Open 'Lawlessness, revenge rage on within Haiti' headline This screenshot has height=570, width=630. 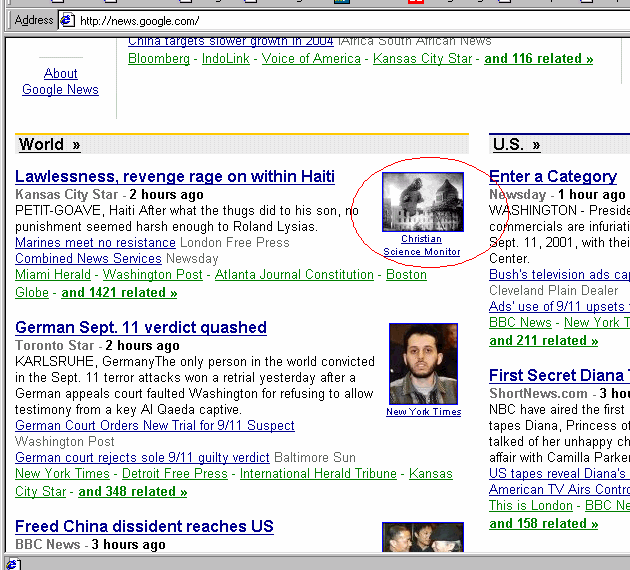click(x=175, y=176)
